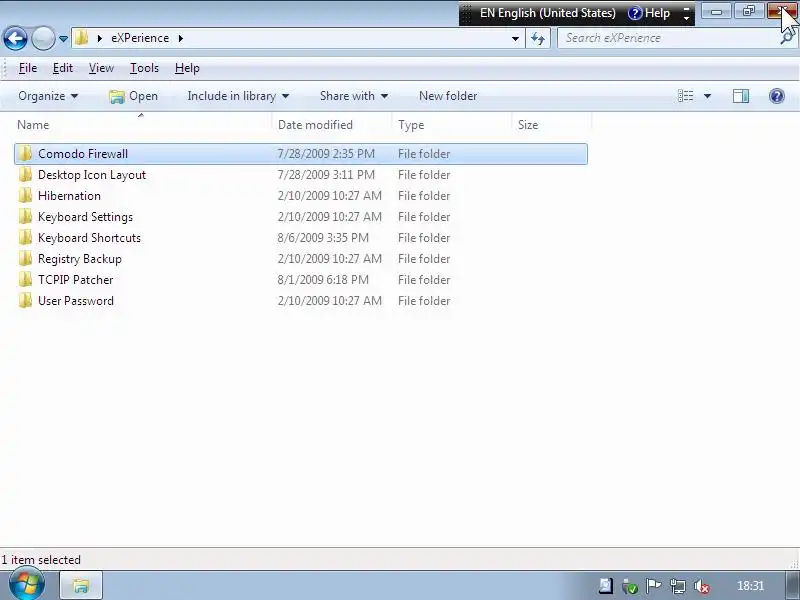Create a New folder
800x600 pixels.
(x=448, y=96)
